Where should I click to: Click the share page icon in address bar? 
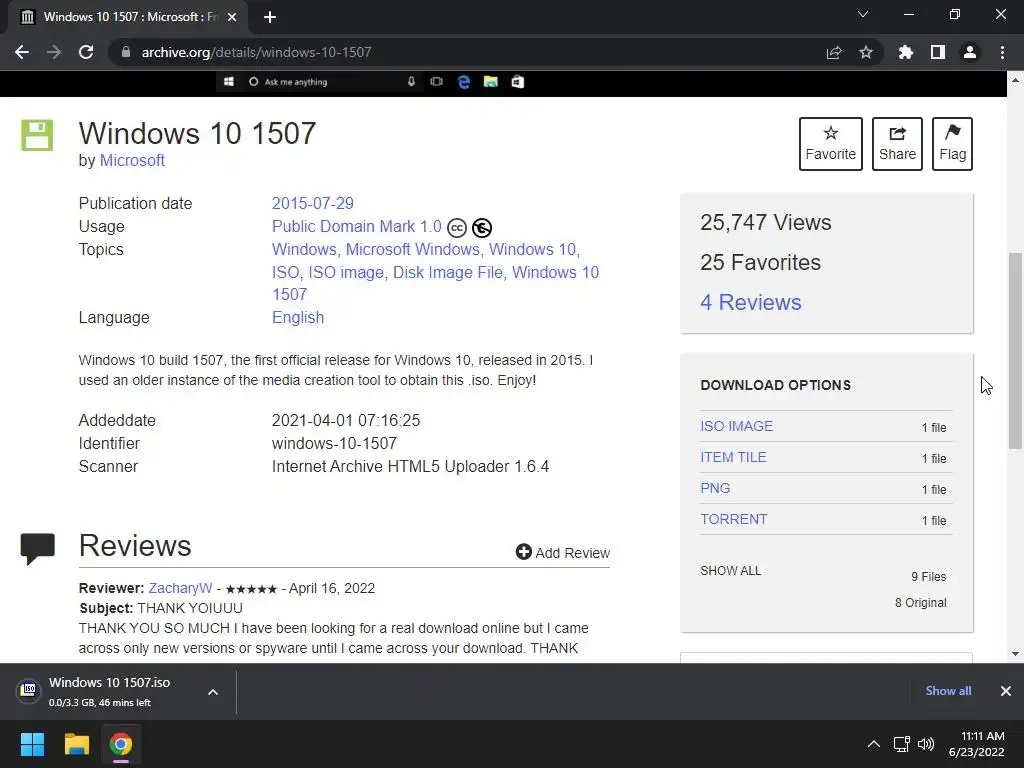[x=834, y=52]
